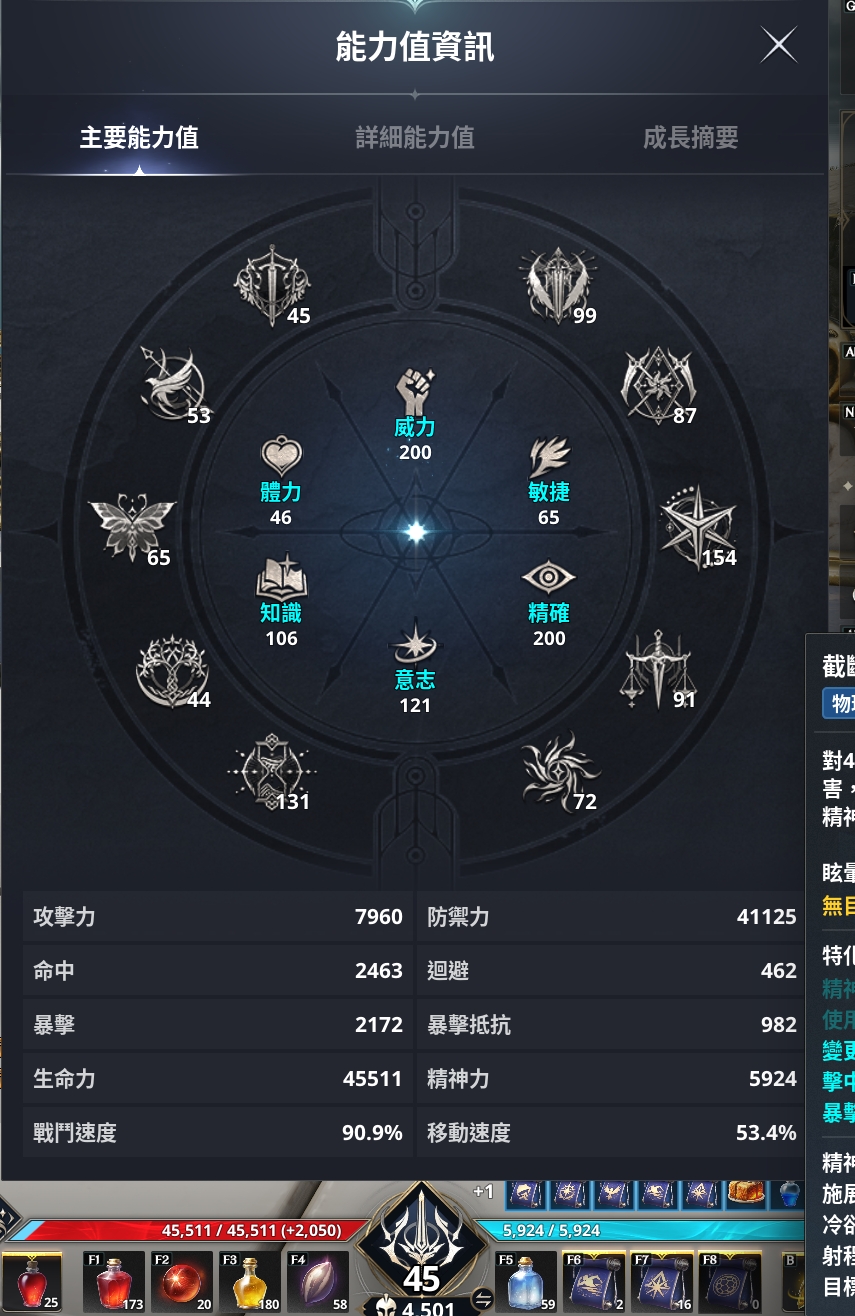The image size is (855, 1316).
Task: Open the 成長摘要 tab
Action: click(x=691, y=138)
